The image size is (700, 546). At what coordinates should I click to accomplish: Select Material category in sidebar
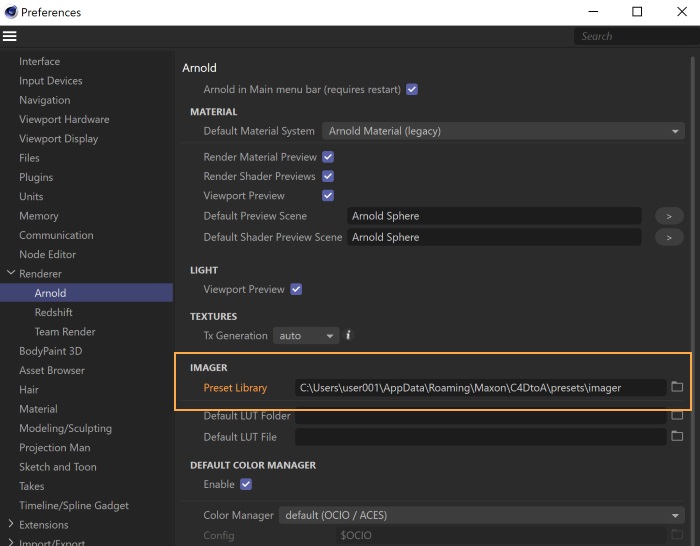[x=38, y=409]
